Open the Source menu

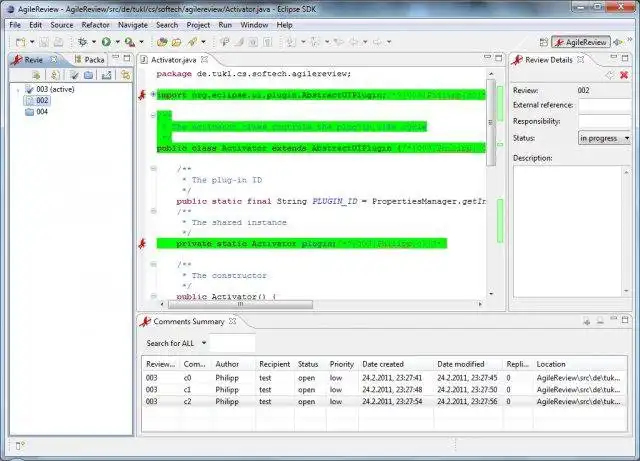pyautogui.click(x=62, y=25)
